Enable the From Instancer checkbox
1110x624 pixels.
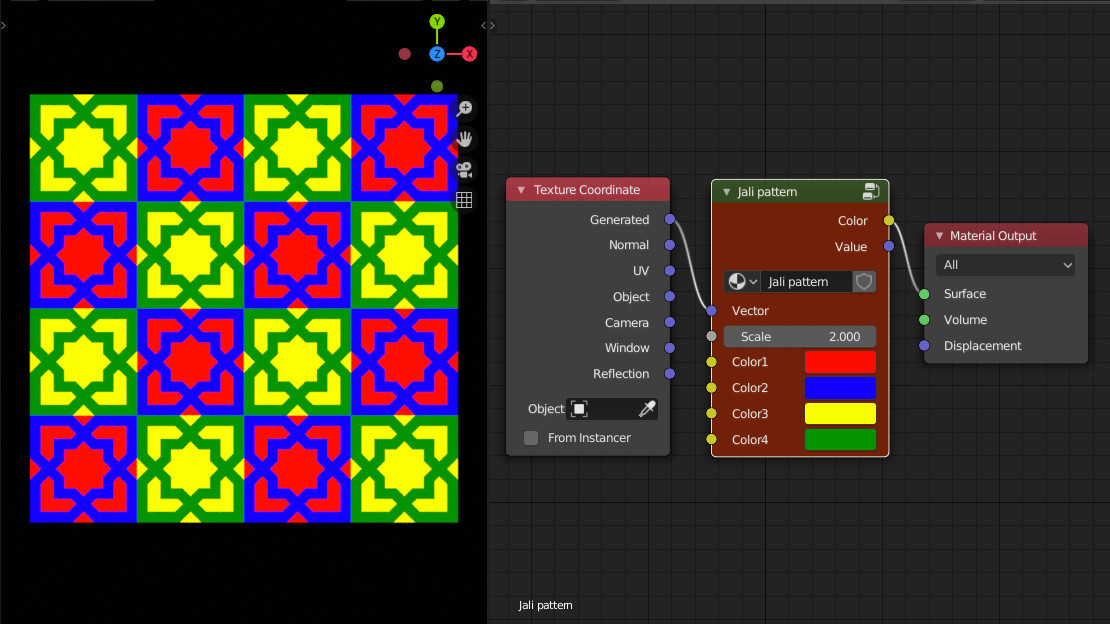pos(530,437)
